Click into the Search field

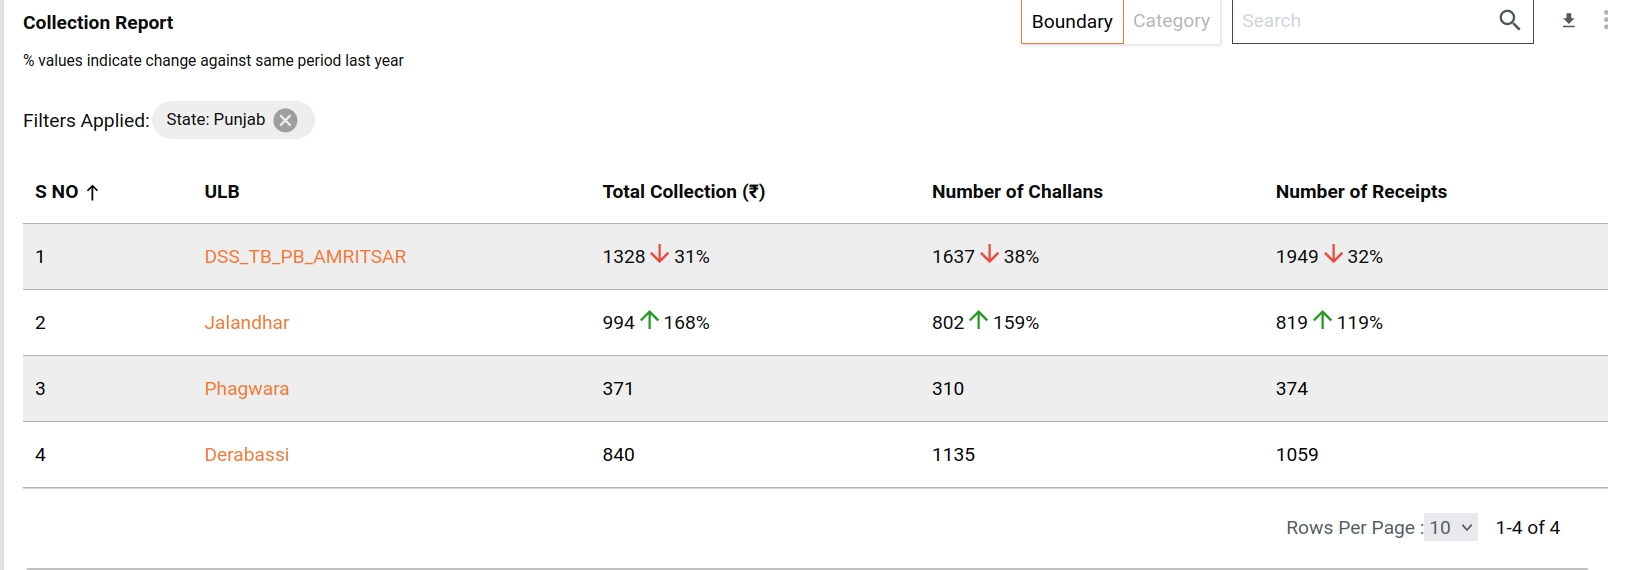(1360, 21)
